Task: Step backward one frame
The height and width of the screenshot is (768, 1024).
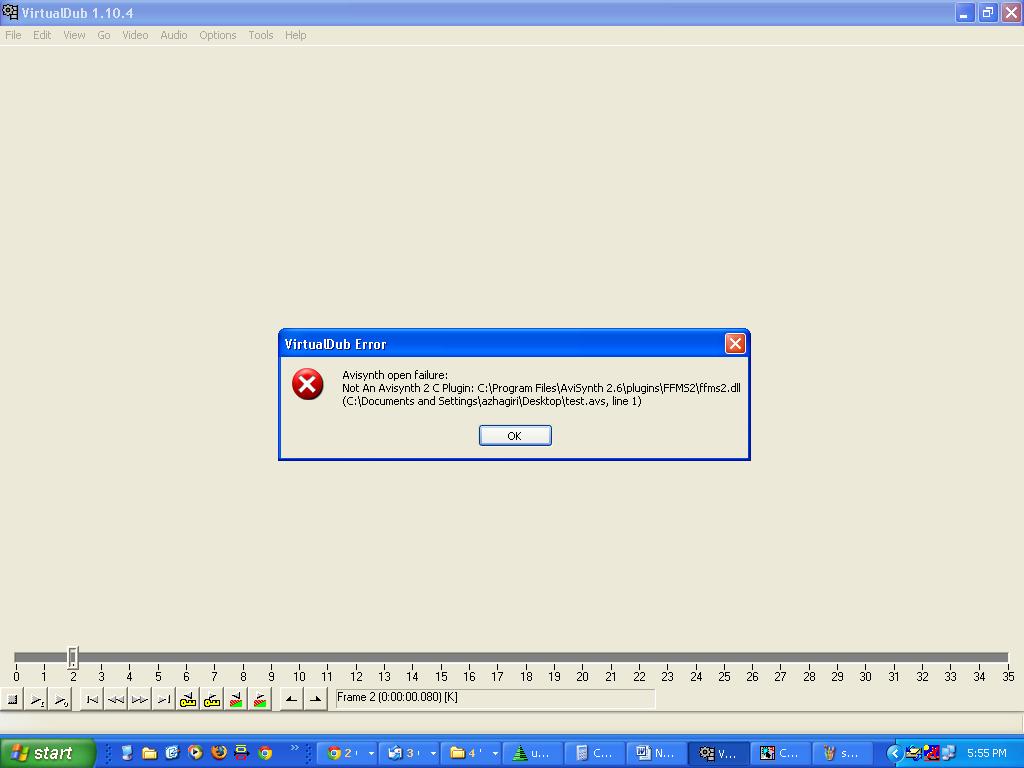Action: coord(116,699)
